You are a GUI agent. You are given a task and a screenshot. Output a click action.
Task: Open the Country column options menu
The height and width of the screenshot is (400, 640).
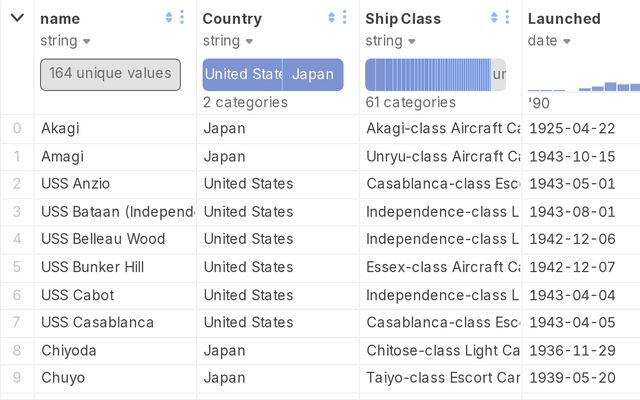[x=344, y=18]
